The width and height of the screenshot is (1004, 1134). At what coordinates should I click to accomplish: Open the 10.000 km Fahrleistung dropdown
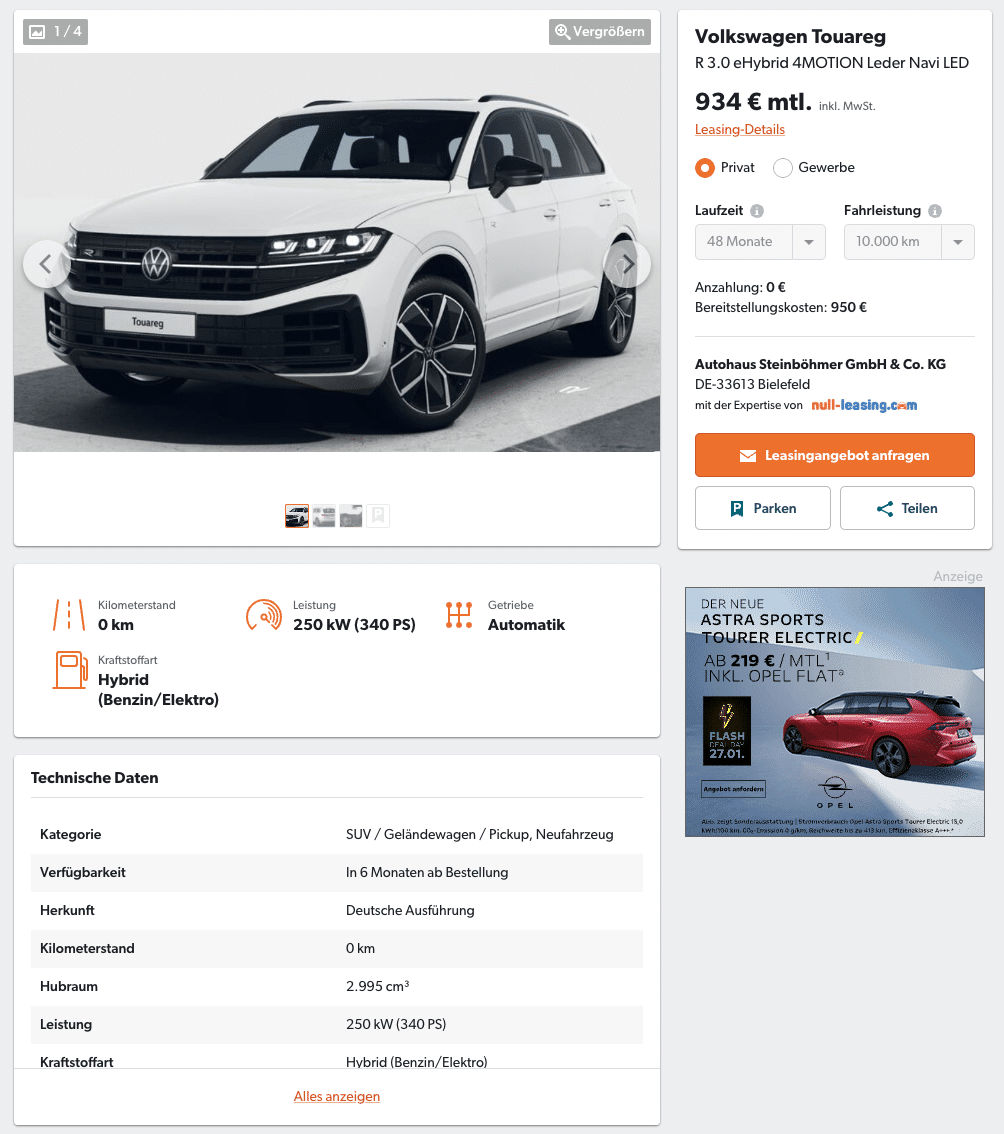tap(909, 242)
